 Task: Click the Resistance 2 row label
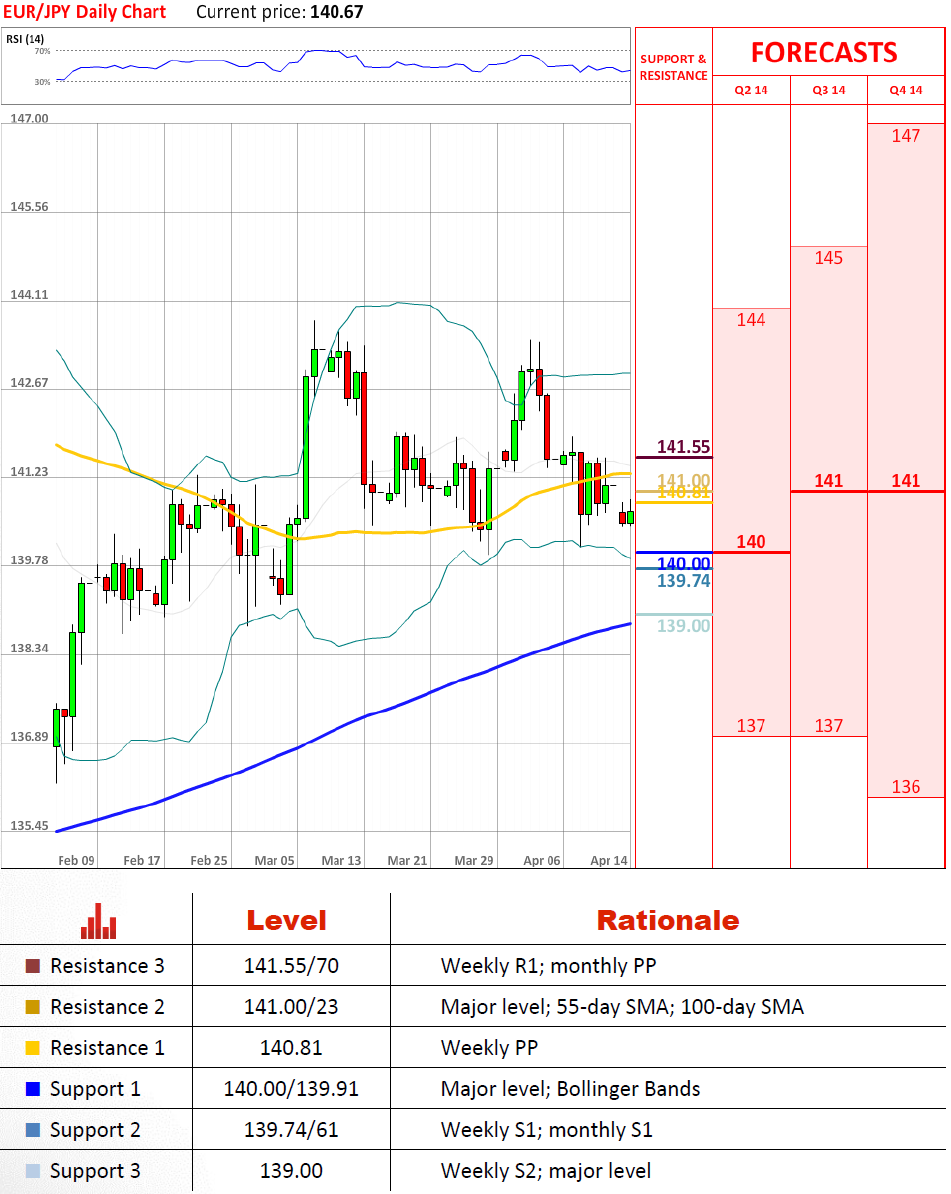pos(107,1007)
